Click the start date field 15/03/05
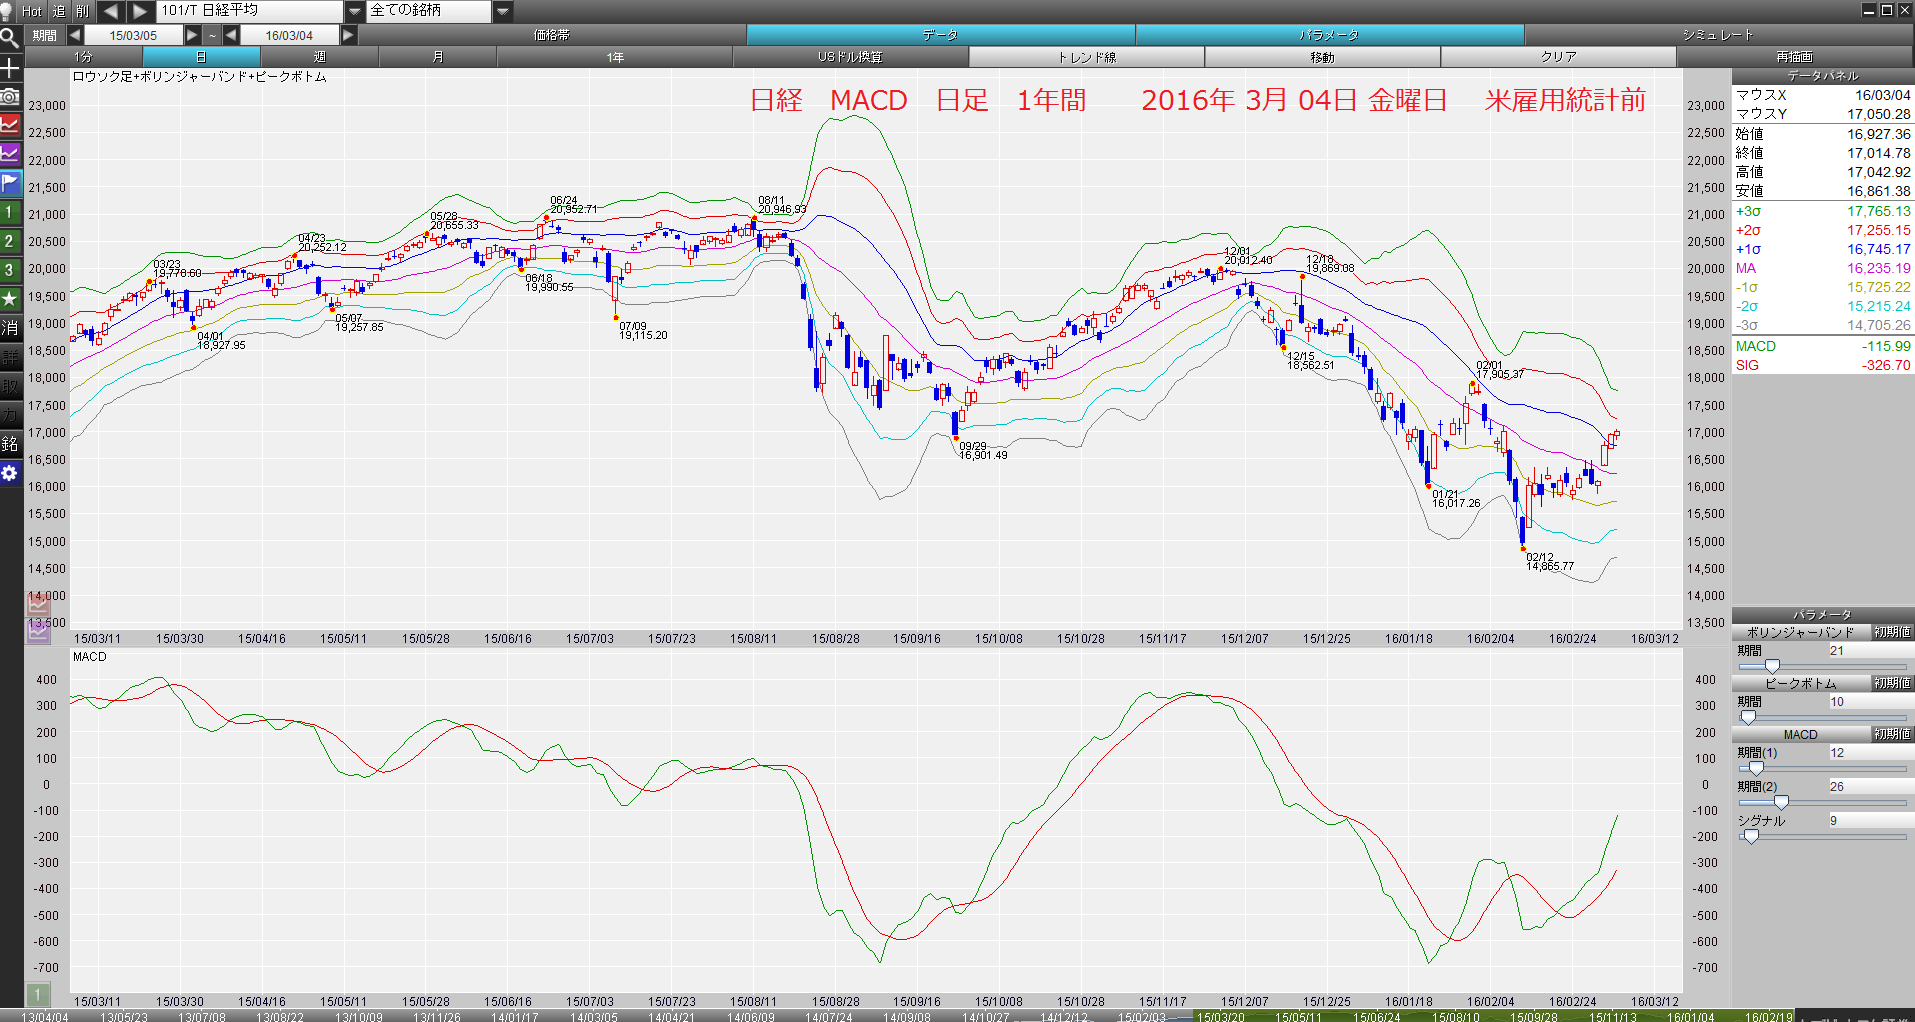The height and width of the screenshot is (1022, 1915). [x=133, y=35]
